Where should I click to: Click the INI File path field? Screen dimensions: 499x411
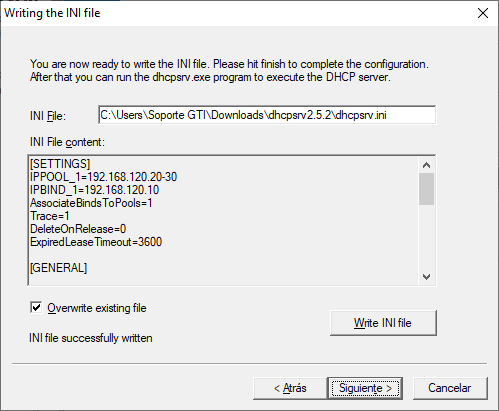(x=267, y=115)
